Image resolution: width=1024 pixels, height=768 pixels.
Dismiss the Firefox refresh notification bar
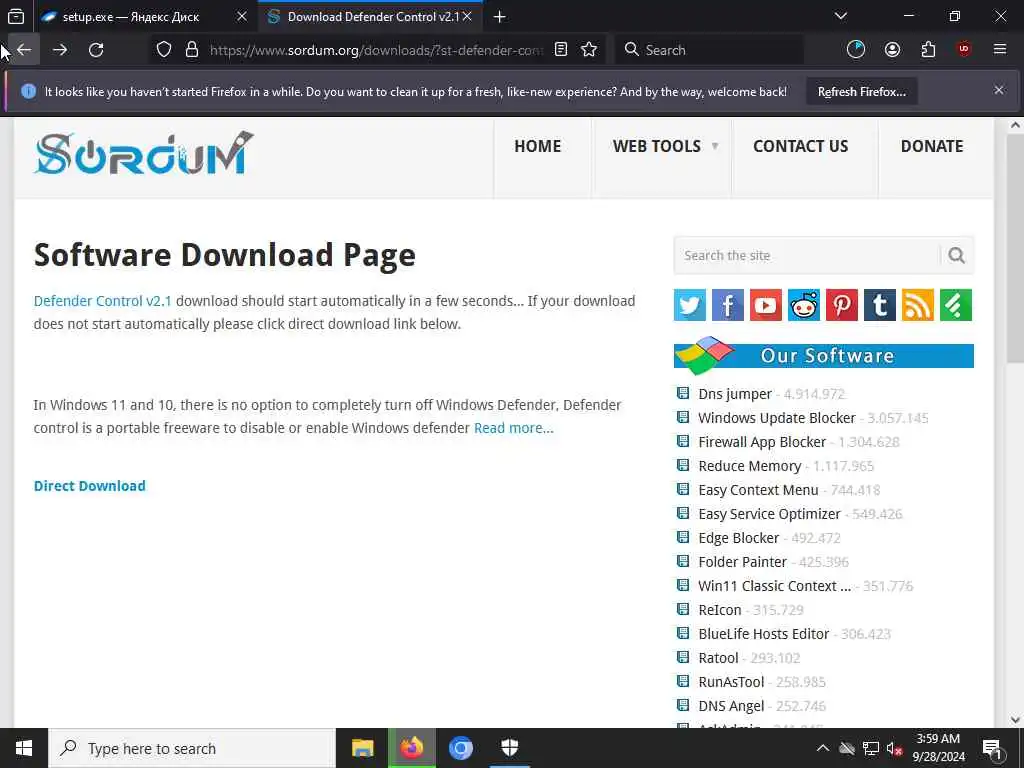click(999, 91)
